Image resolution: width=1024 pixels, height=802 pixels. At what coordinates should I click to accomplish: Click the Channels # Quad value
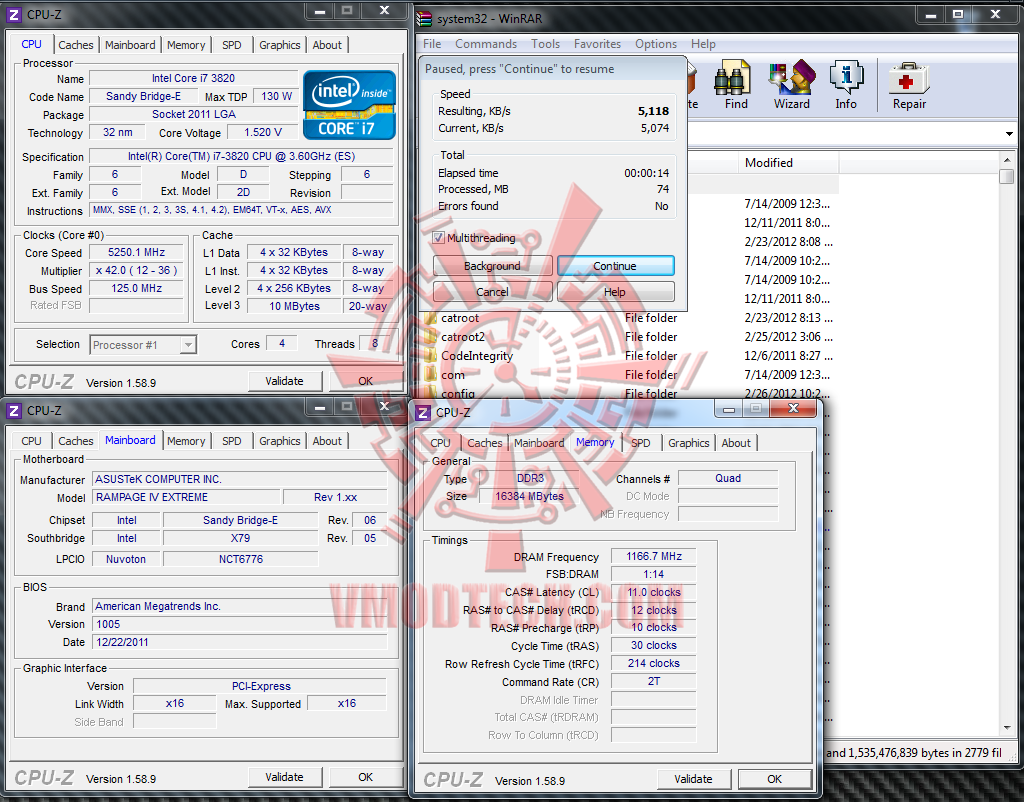click(728, 478)
